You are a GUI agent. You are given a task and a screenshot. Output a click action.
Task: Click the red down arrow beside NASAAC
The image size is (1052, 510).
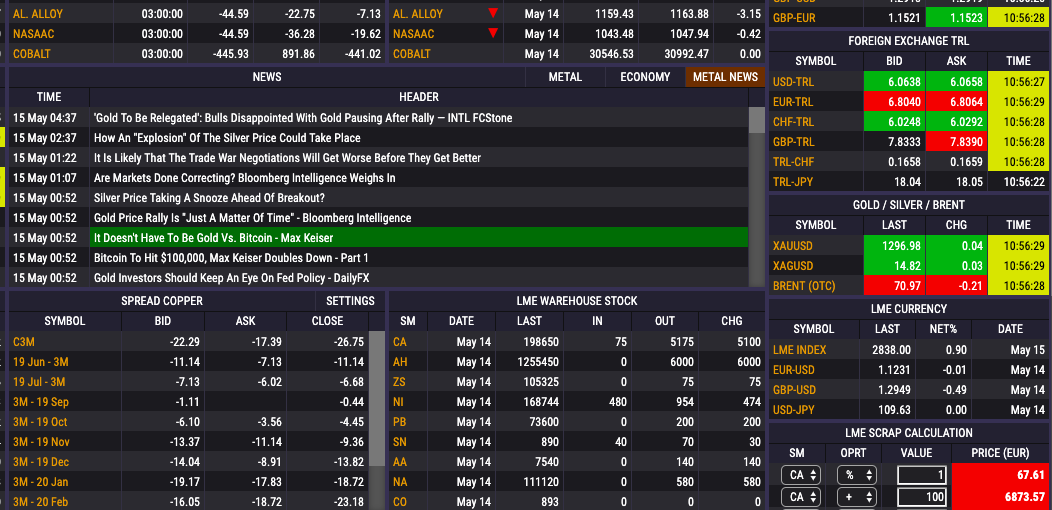click(492, 34)
